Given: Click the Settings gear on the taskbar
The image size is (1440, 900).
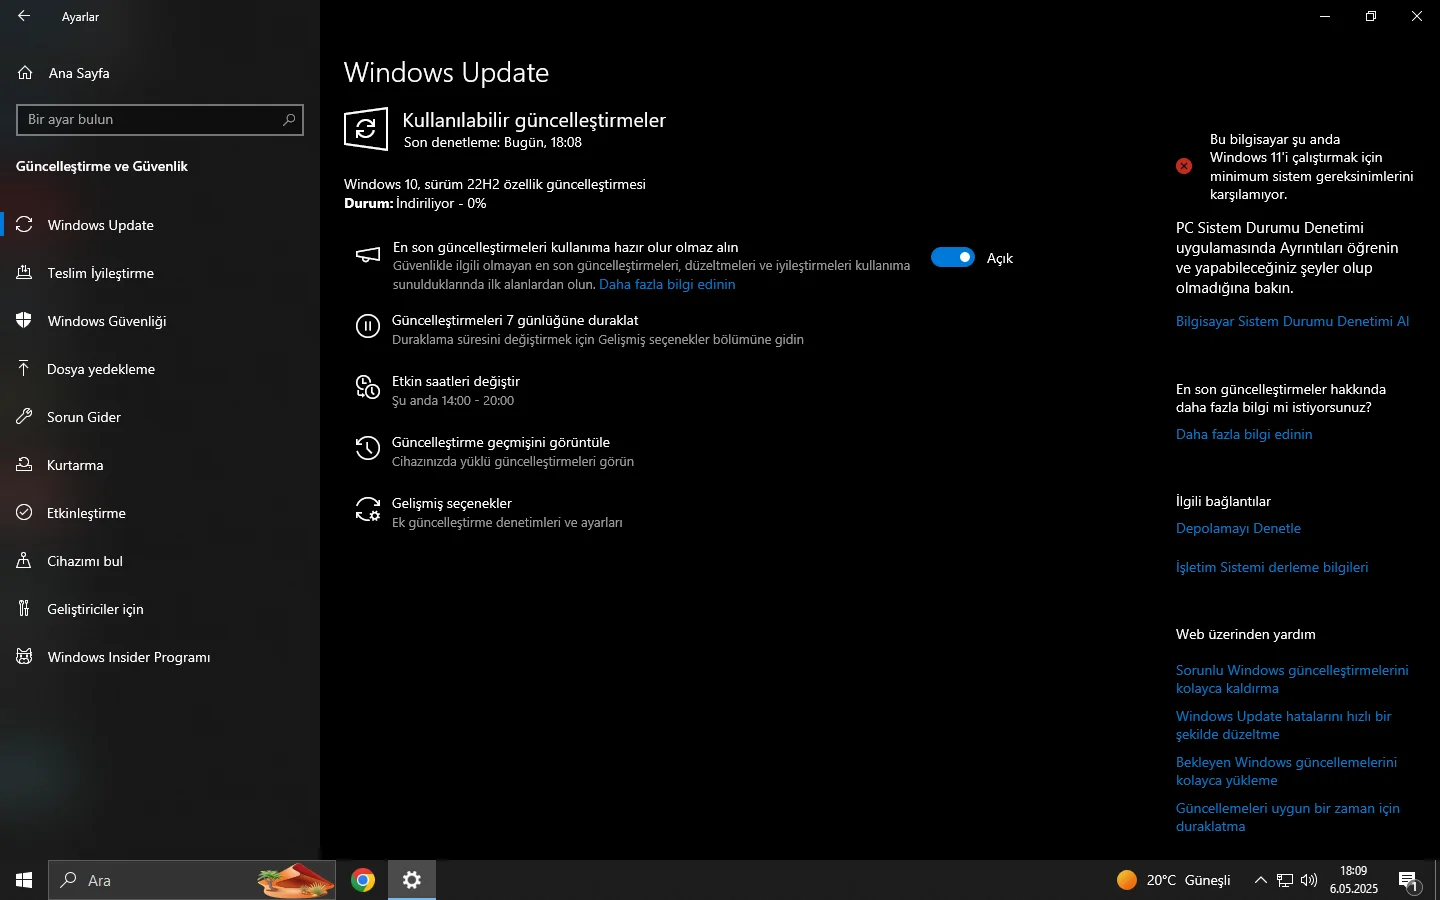Looking at the screenshot, I should point(412,880).
